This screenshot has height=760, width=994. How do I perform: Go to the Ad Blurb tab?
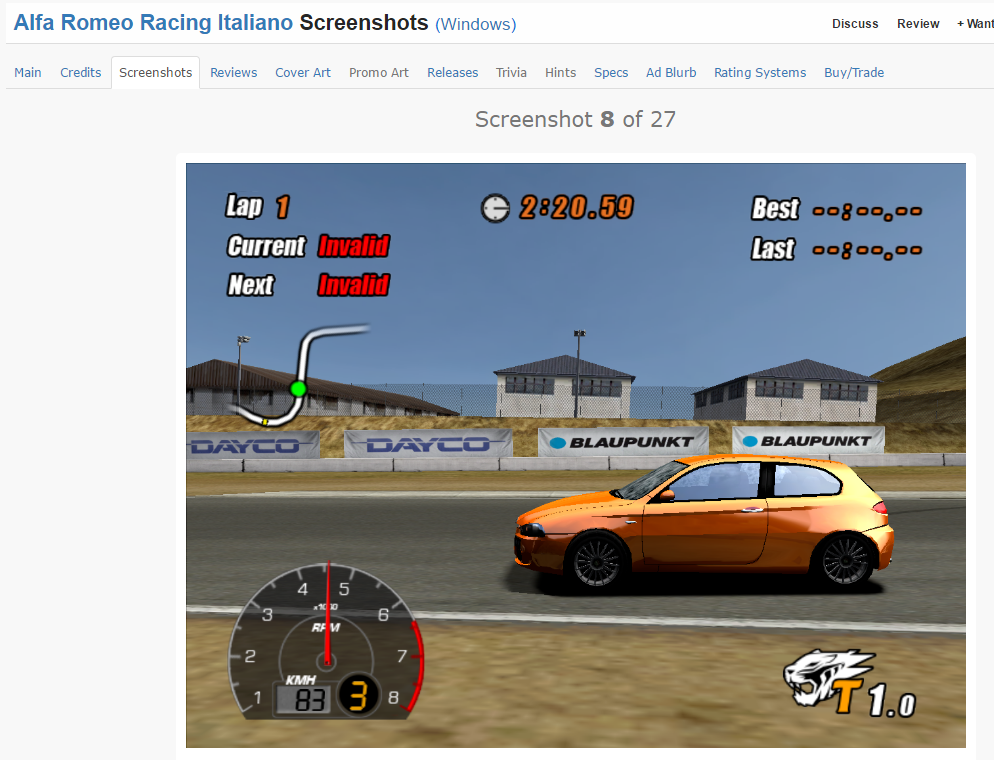point(671,73)
